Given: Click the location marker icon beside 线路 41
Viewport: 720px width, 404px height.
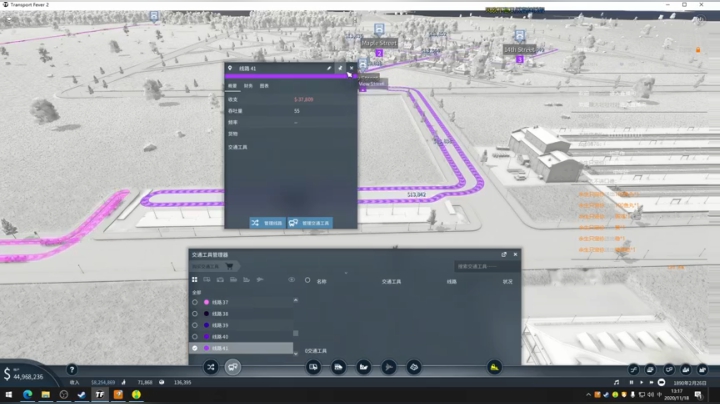Looking at the screenshot, I should (230, 68).
